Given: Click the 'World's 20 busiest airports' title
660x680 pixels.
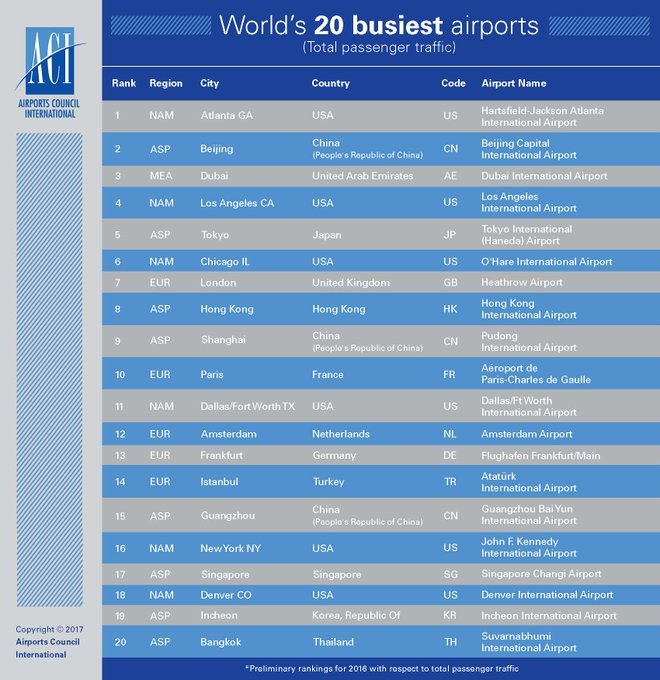Looking at the screenshot, I should (x=379, y=25).
